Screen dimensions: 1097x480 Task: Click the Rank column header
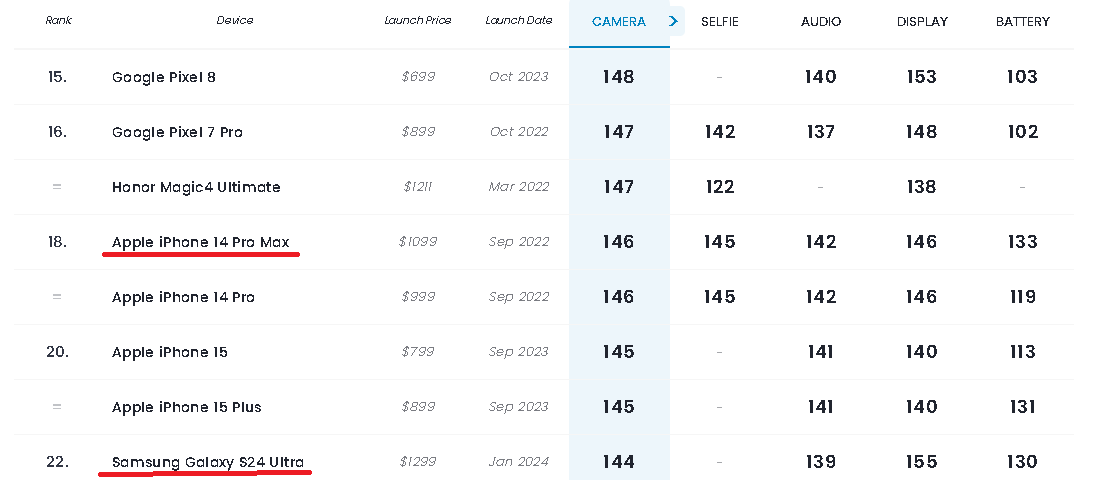(x=58, y=20)
